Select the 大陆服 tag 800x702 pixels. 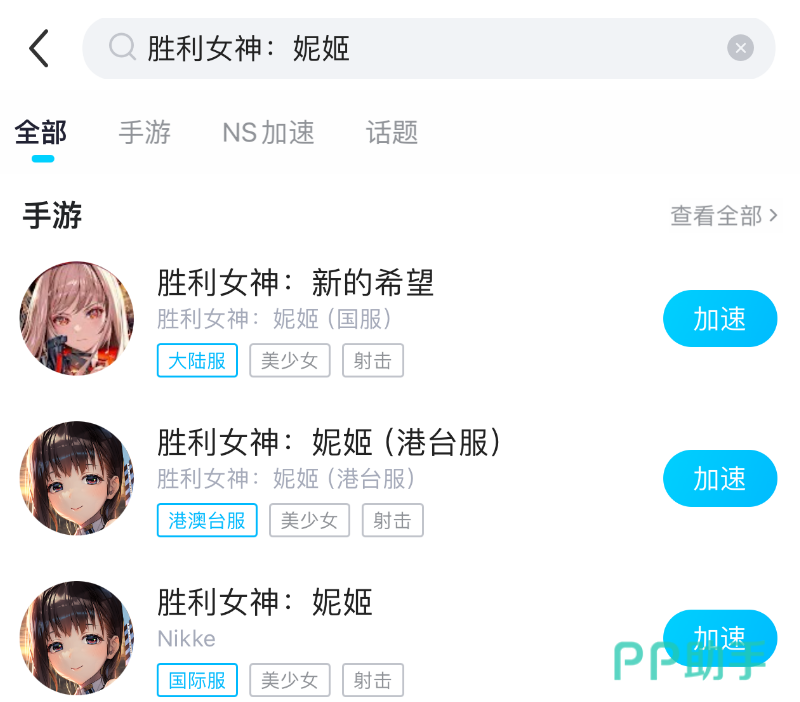click(197, 361)
